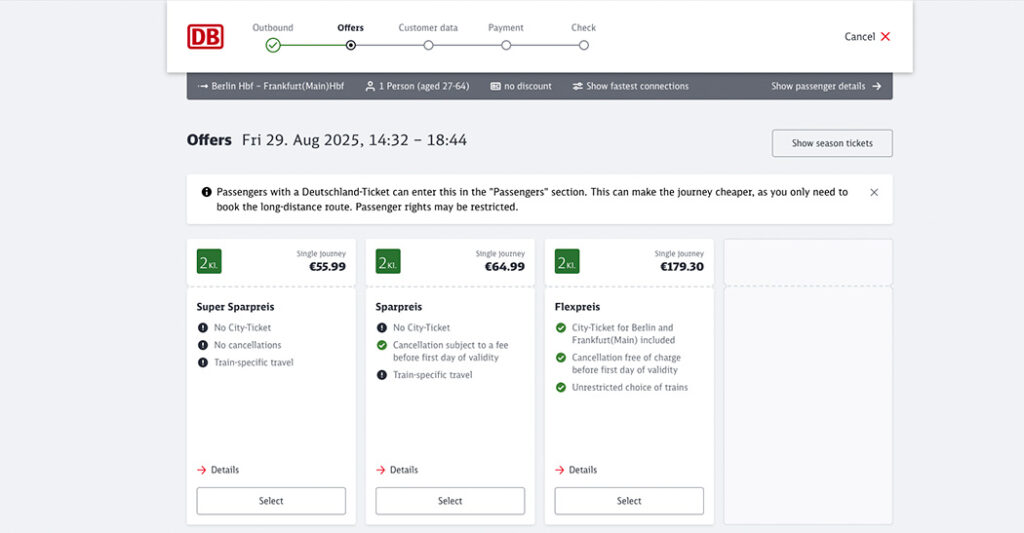Click green check beside Cancellation free of charge
1024x533 pixels.
tap(561, 357)
